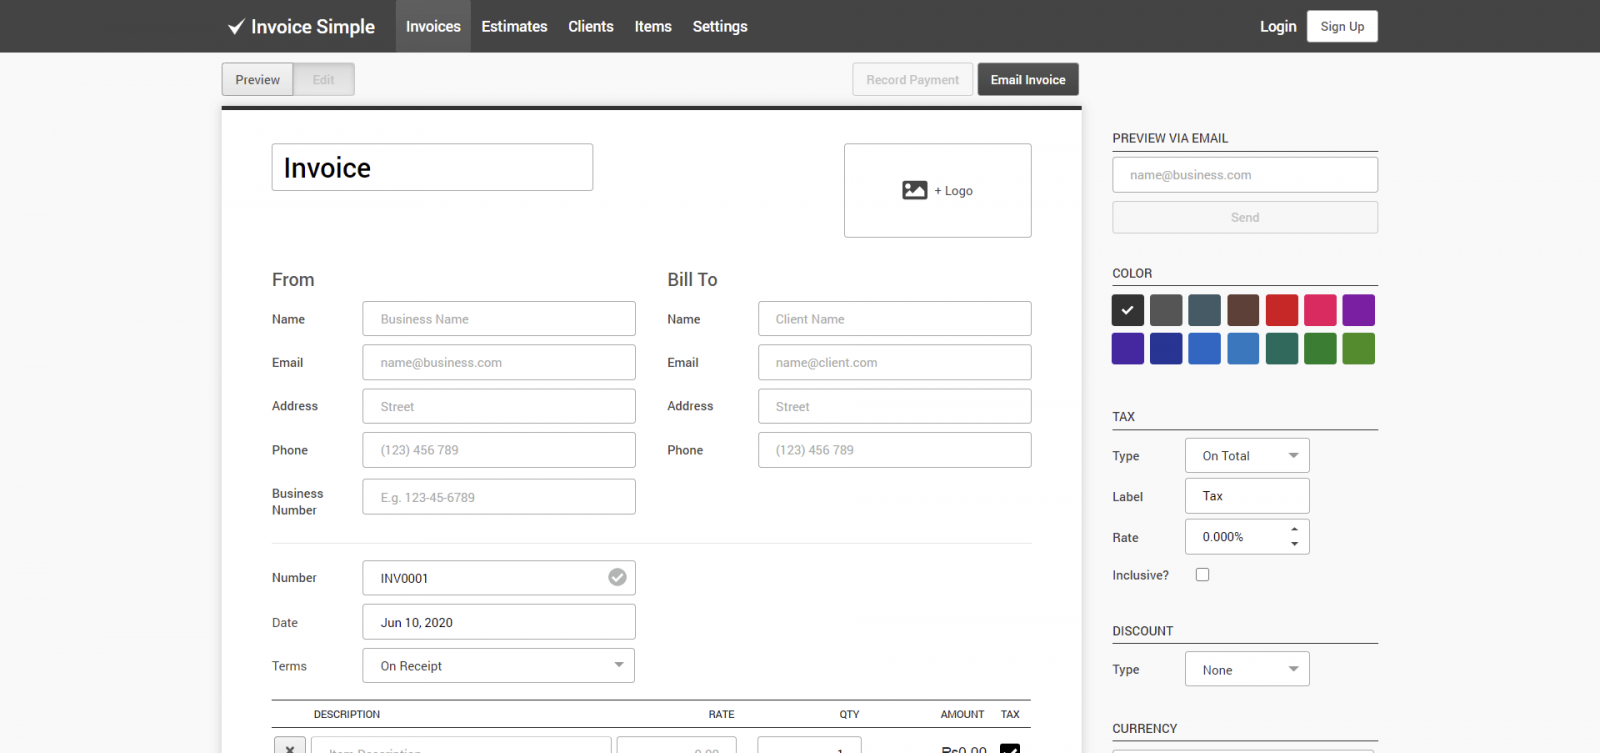Select the navy blue color swatch
The image size is (1600, 753).
(x=1166, y=348)
